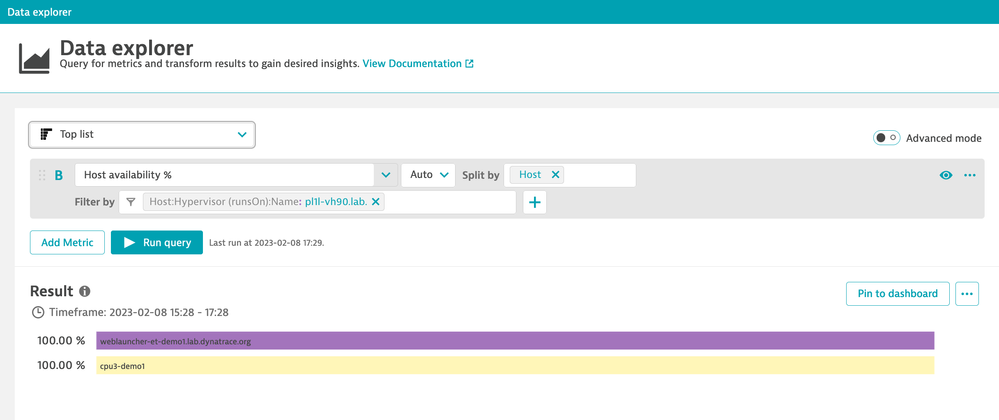The image size is (999, 420).
Task: Open the Top list visualization dropdown
Action: point(142,134)
